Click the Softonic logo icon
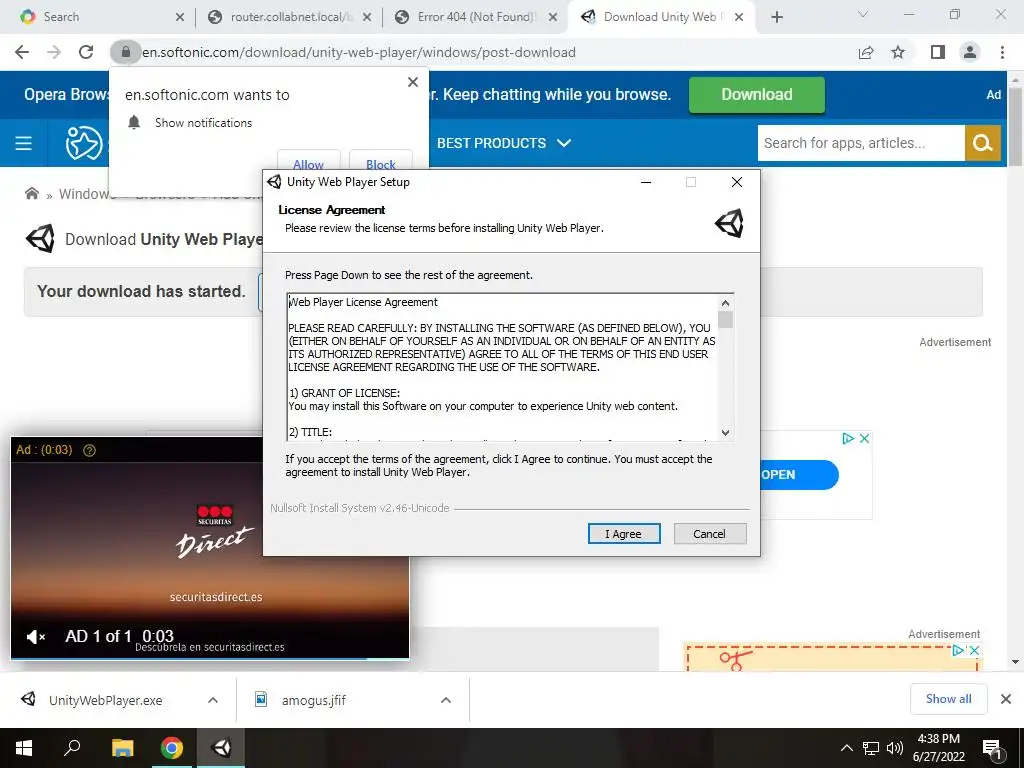1024x768 pixels. pyautogui.click(x=84, y=143)
